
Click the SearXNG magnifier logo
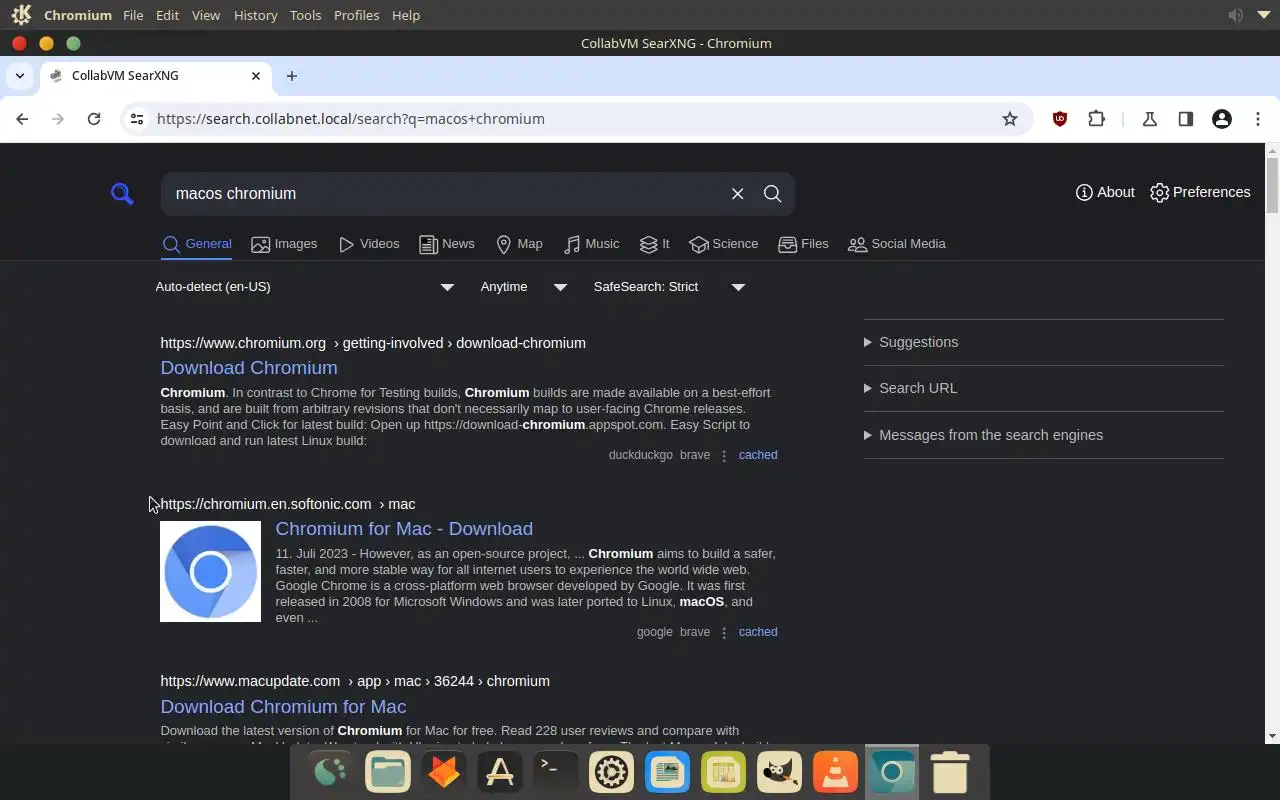pos(122,194)
